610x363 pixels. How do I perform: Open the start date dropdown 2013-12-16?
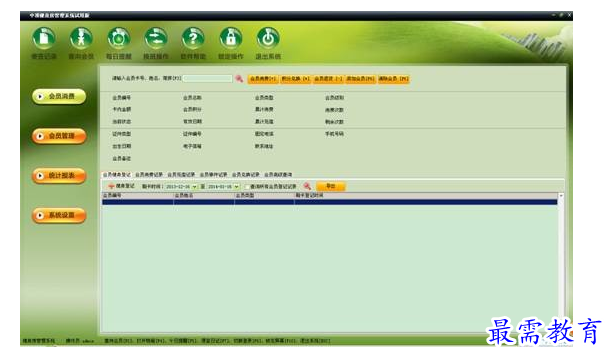tap(194, 187)
